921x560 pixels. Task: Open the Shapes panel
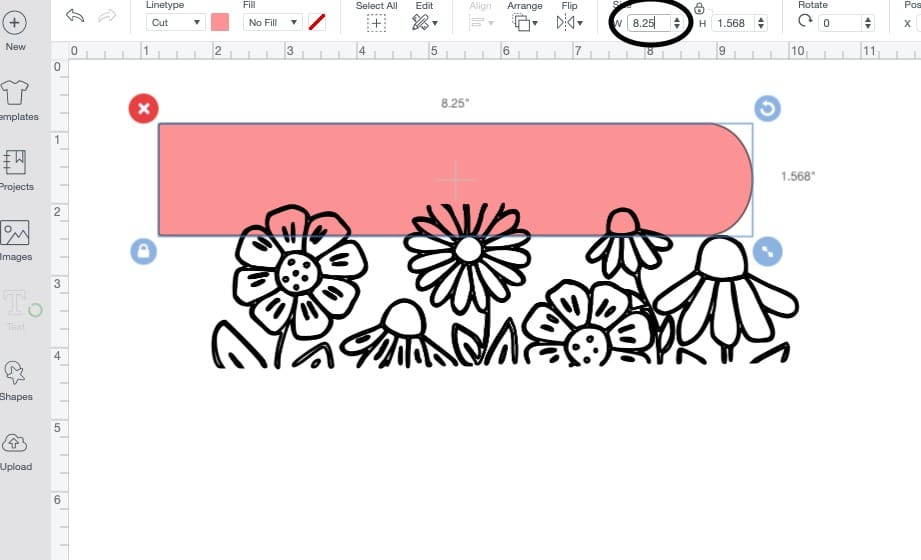14,373
